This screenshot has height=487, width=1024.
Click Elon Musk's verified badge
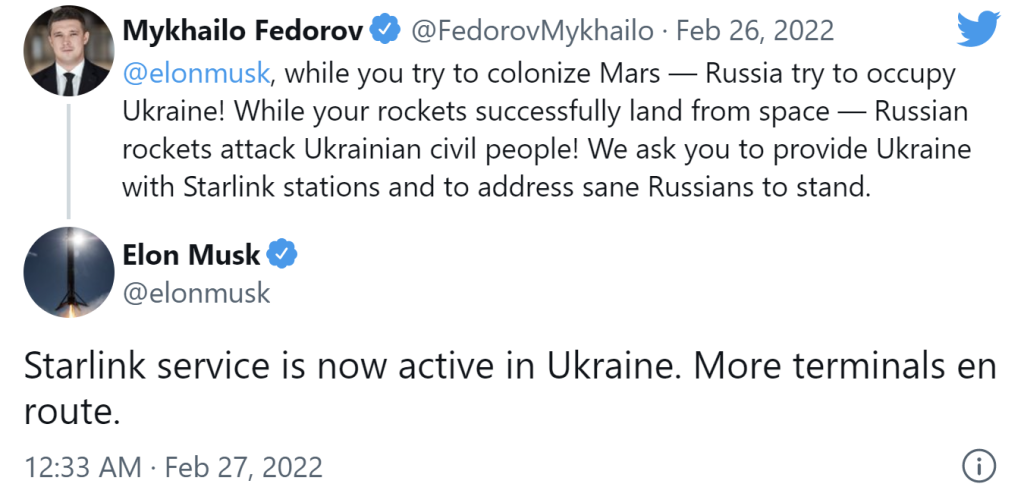283,255
